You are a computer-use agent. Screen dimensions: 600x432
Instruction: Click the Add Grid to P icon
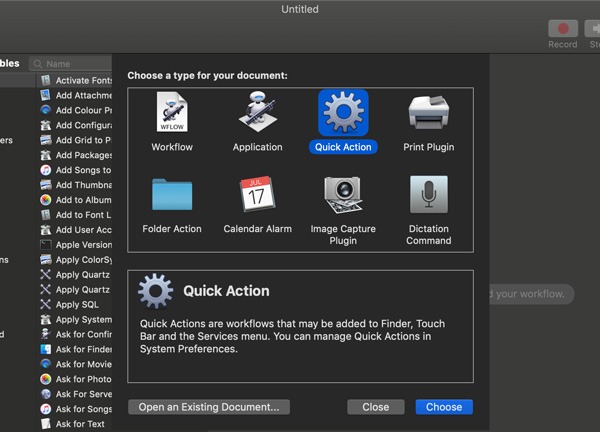[x=46, y=140]
